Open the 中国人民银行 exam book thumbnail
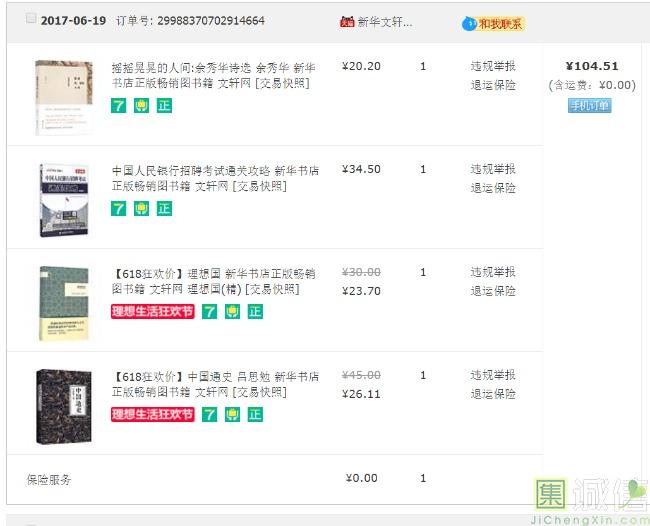This screenshot has height=526, width=650. pos(63,200)
